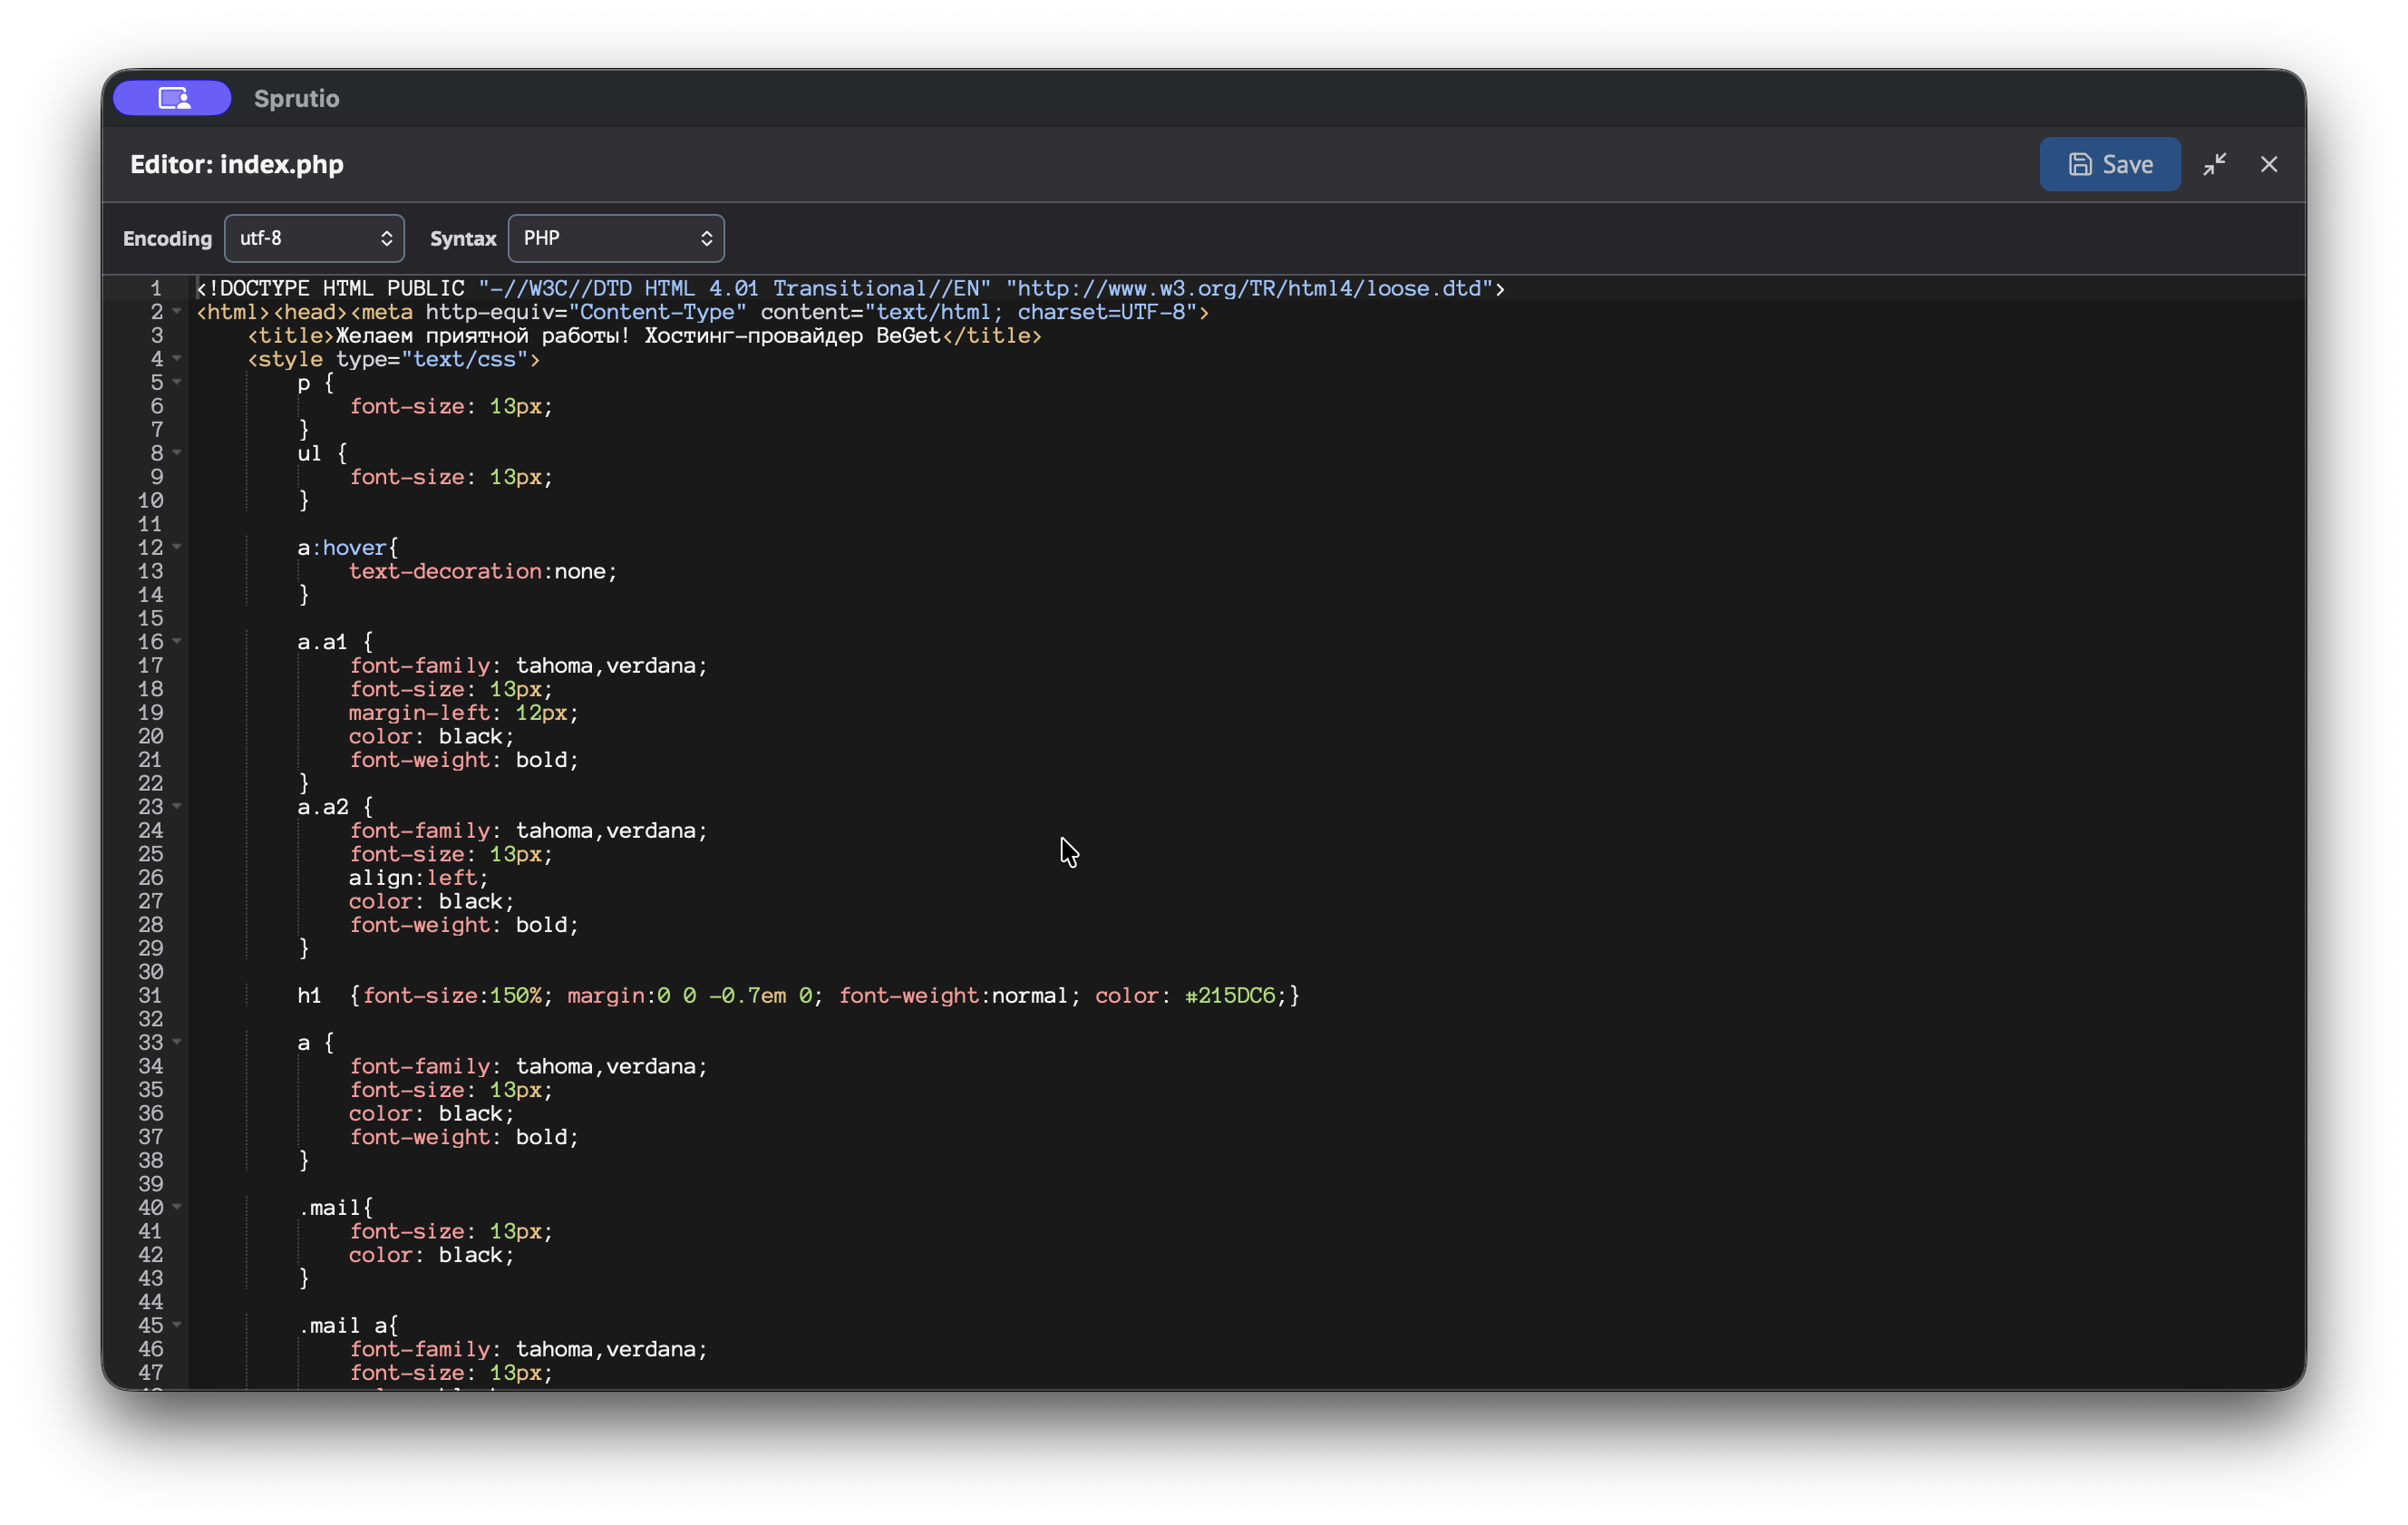Click in the DOCTYPE declaration on line 1

tap(850, 288)
